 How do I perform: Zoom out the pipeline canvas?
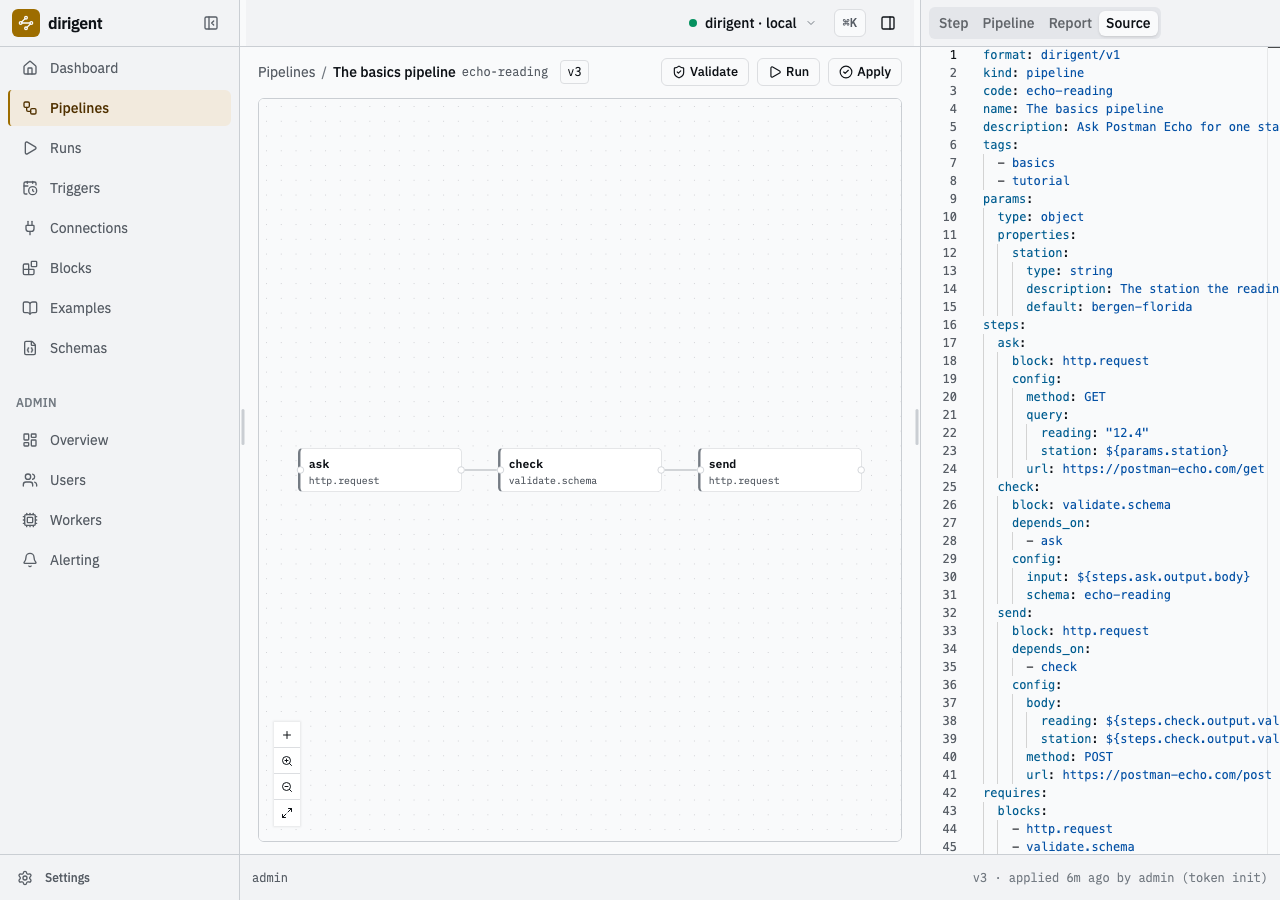coord(287,787)
